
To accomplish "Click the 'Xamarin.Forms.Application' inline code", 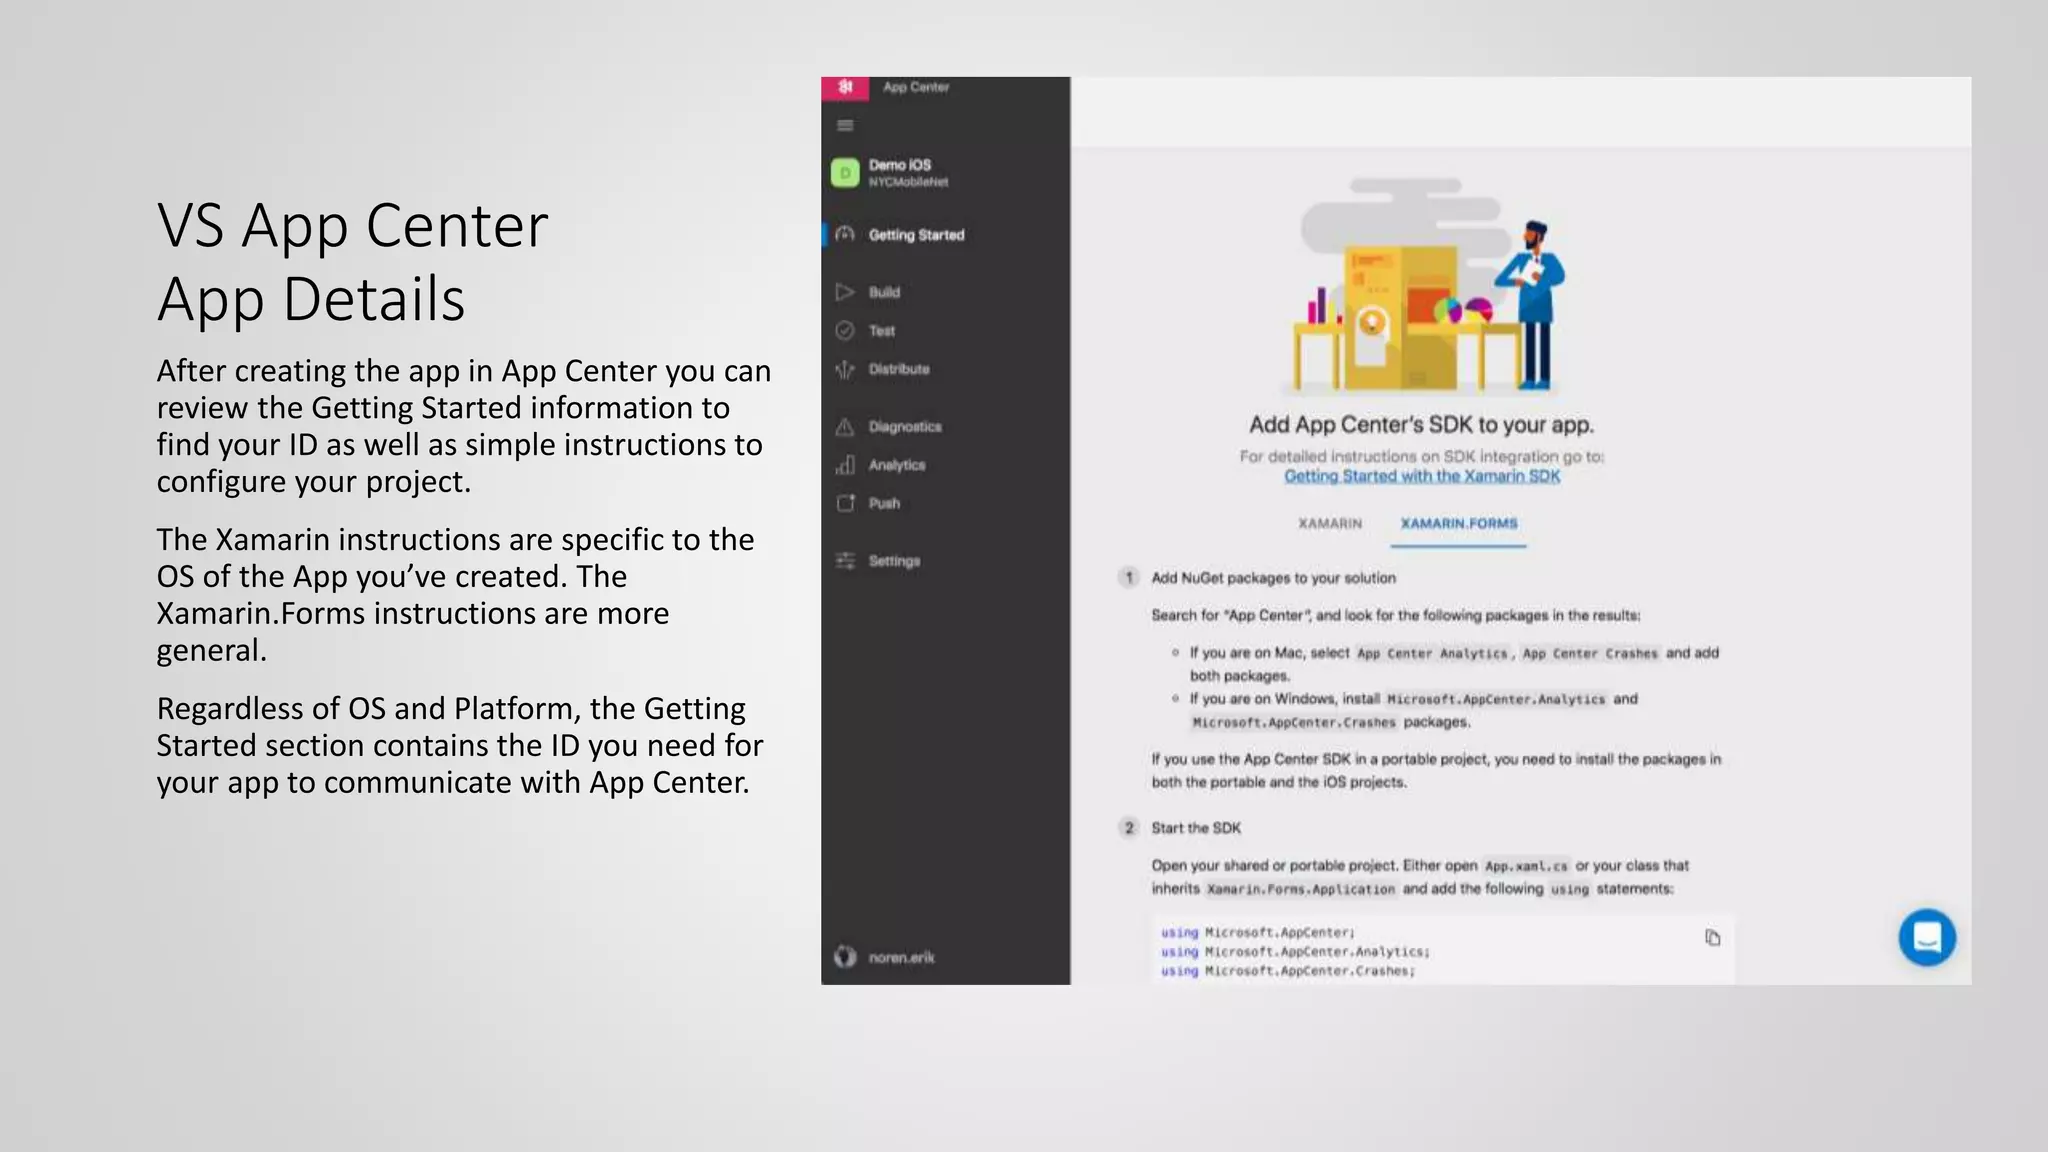I will click(x=1300, y=889).
